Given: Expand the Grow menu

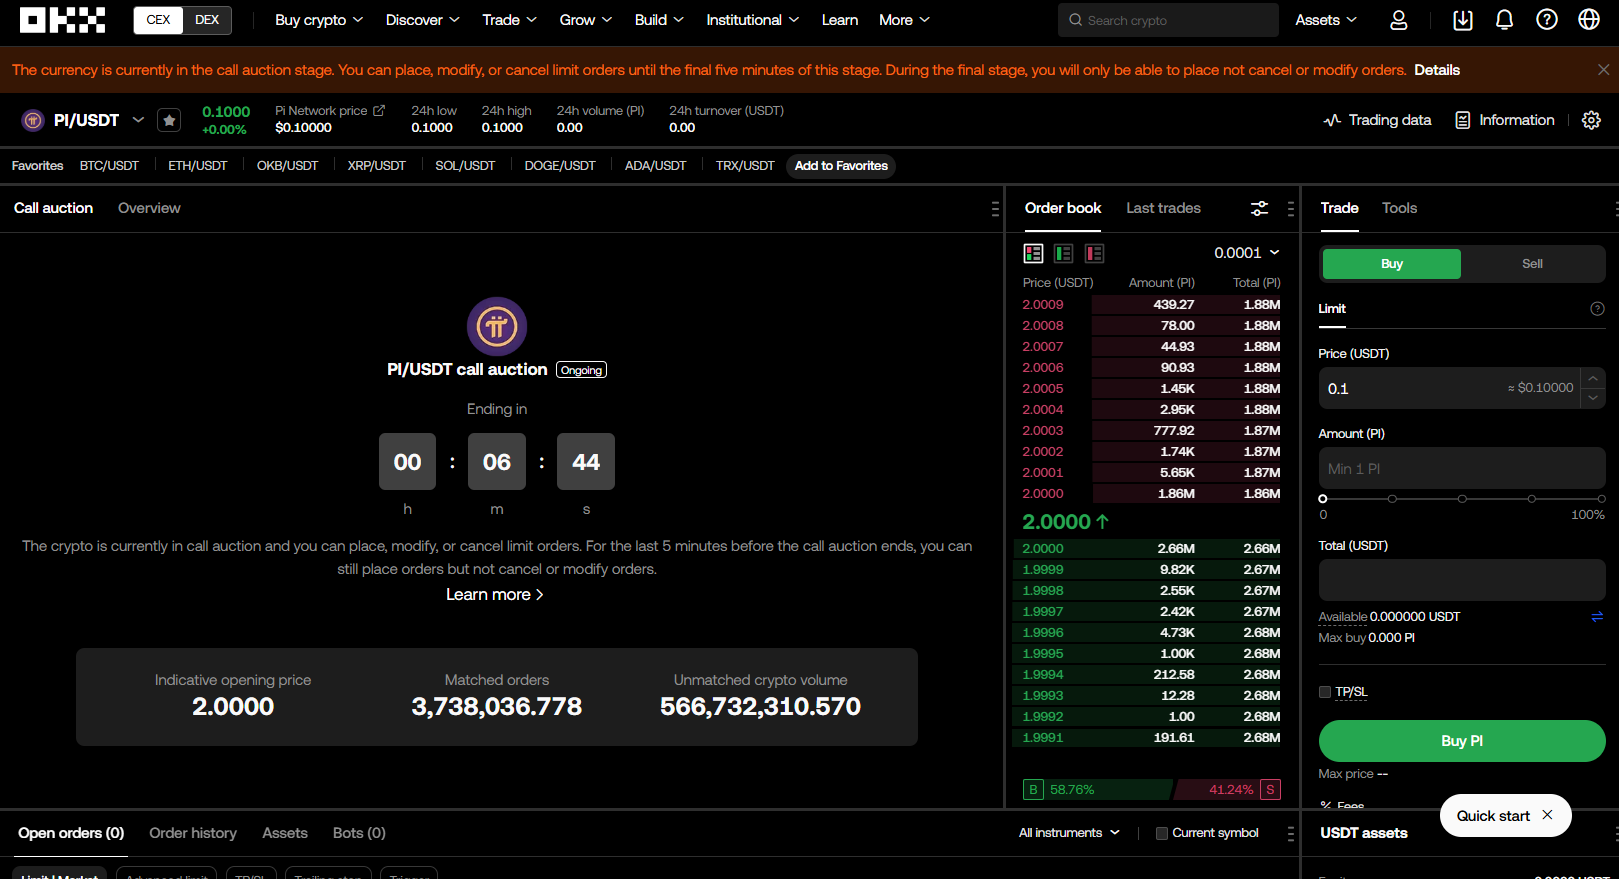Looking at the screenshot, I should (585, 20).
